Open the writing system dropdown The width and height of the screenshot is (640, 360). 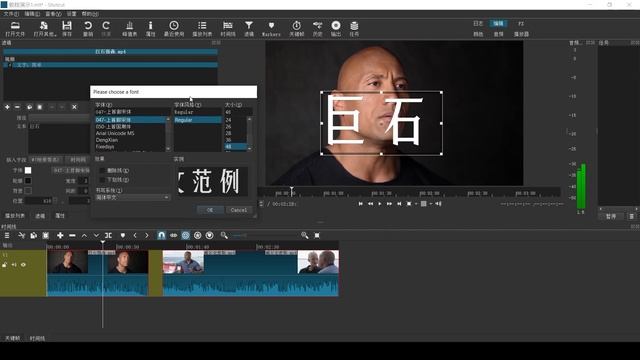pos(132,198)
